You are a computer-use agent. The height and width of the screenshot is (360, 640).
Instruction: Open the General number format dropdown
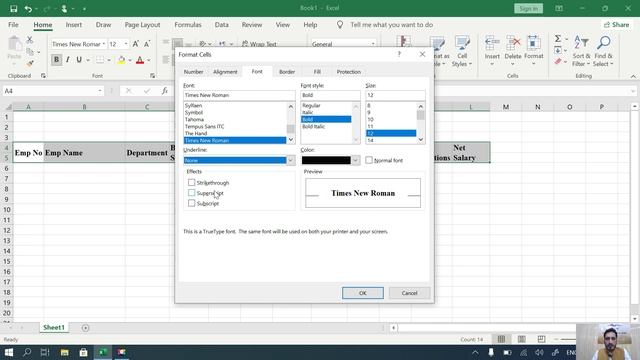373,44
